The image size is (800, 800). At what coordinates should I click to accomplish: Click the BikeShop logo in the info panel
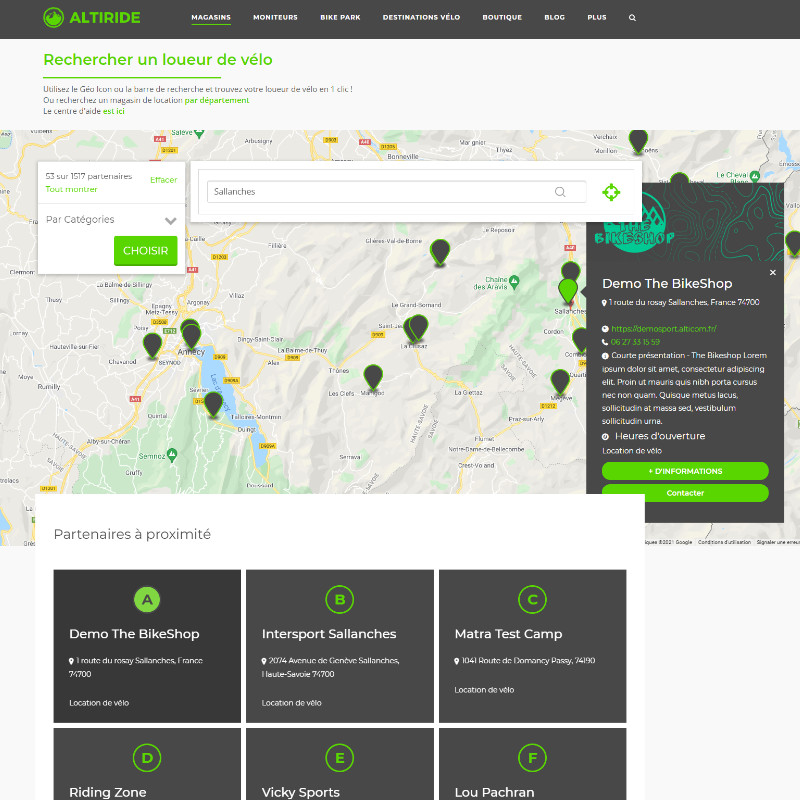[634, 223]
